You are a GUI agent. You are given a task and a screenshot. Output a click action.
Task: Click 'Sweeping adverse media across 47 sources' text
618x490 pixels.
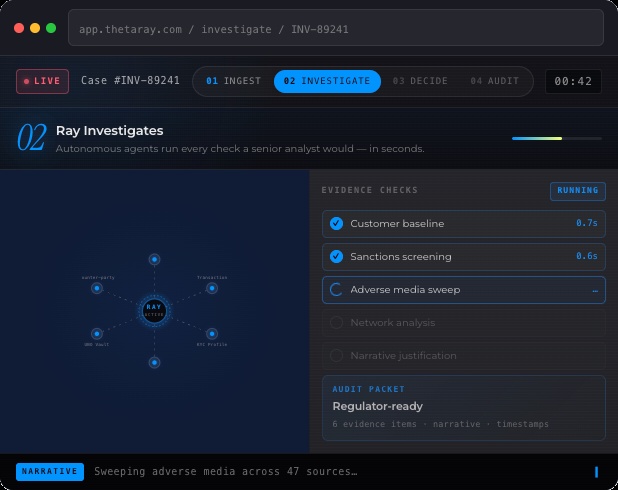(225, 471)
